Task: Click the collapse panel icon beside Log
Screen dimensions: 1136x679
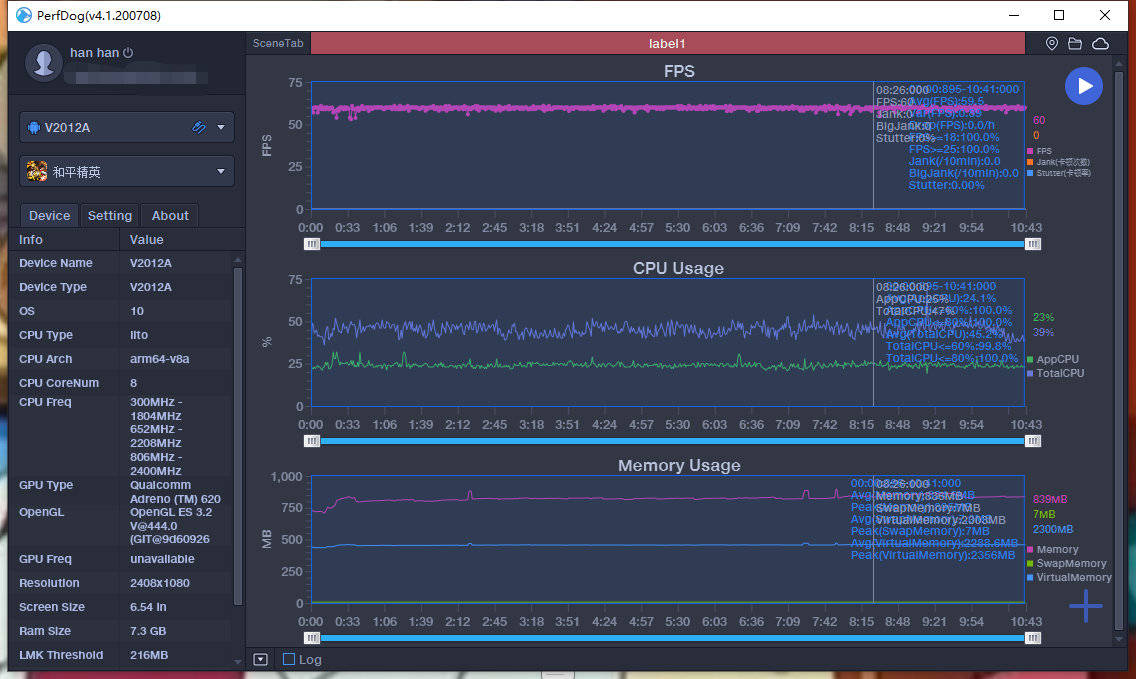Action: 261,659
